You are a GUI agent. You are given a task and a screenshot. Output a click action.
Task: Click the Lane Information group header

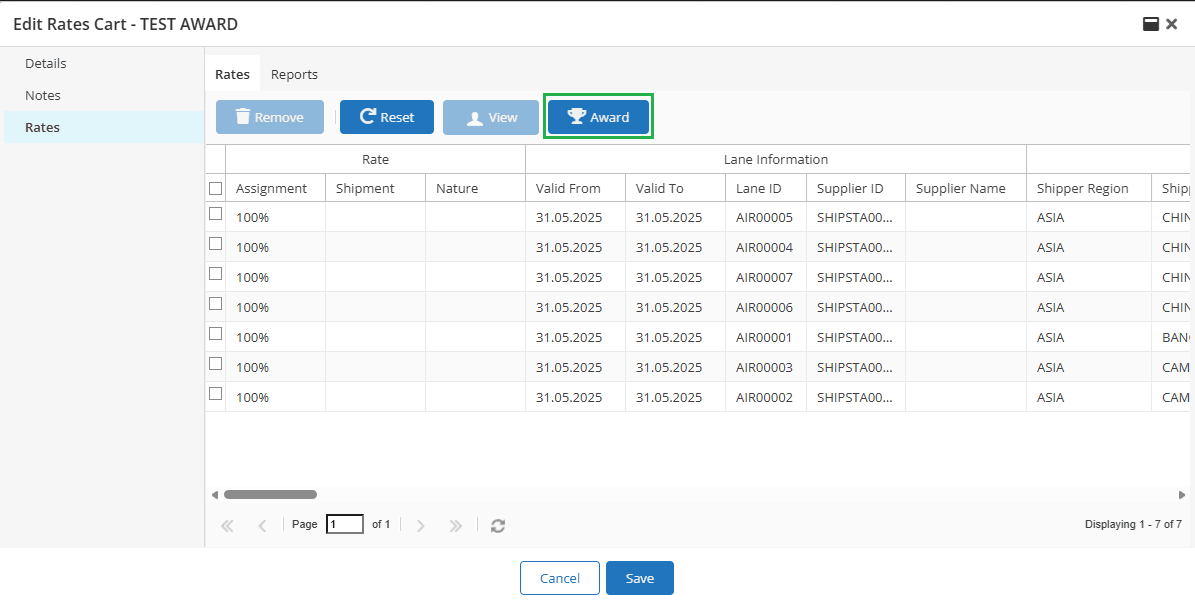(x=776, y=159)
